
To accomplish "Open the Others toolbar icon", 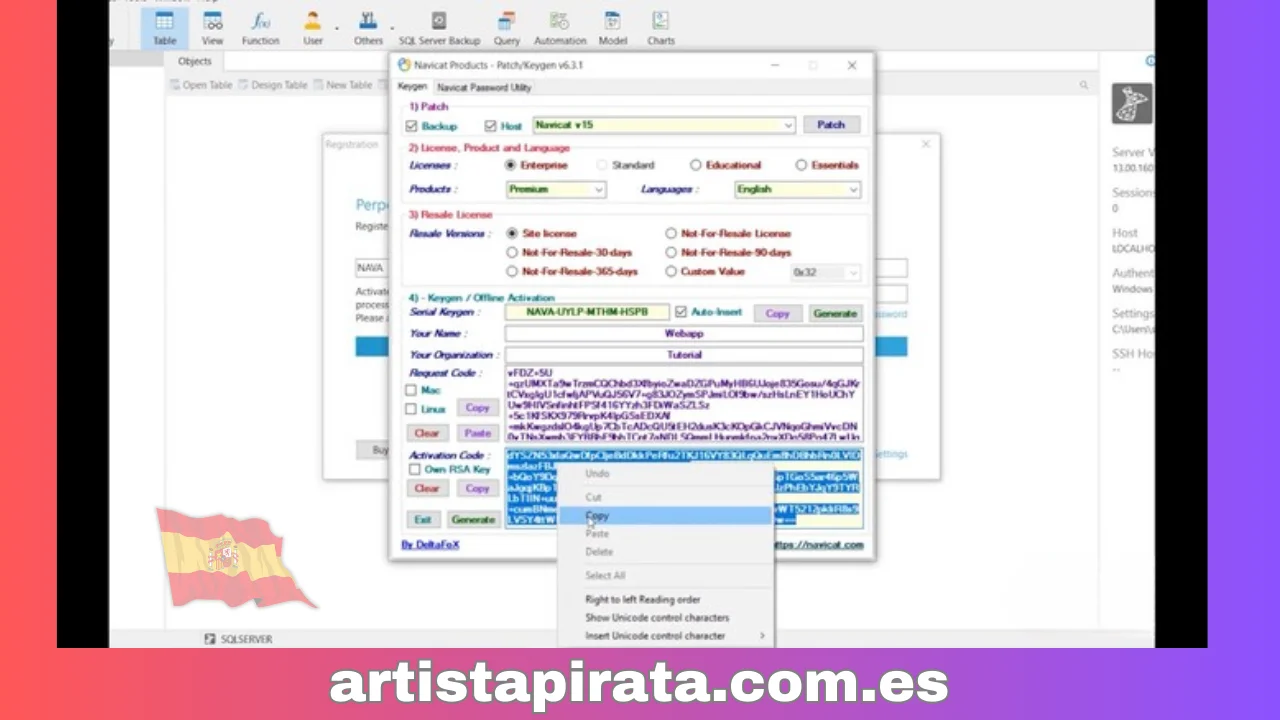I will [x=368, y=27].
